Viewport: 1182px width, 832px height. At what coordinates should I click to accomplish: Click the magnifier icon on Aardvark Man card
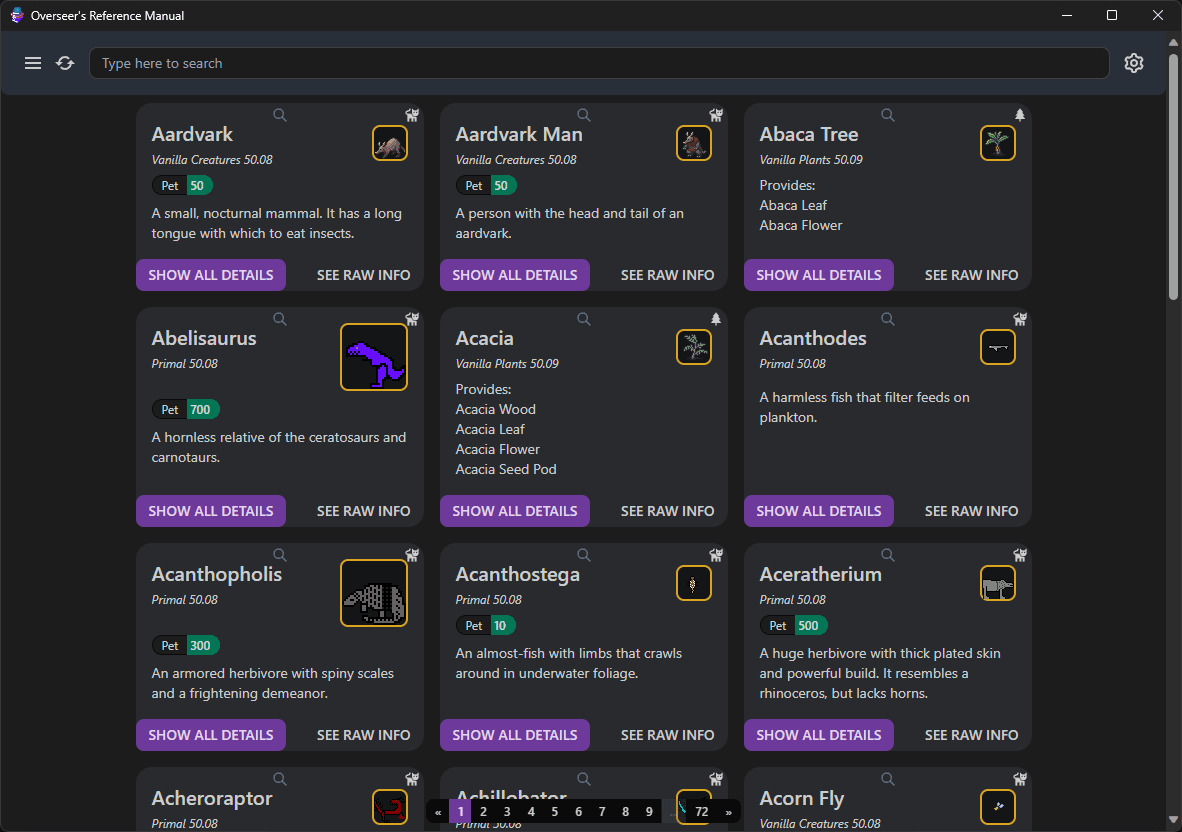click(583, 115)
